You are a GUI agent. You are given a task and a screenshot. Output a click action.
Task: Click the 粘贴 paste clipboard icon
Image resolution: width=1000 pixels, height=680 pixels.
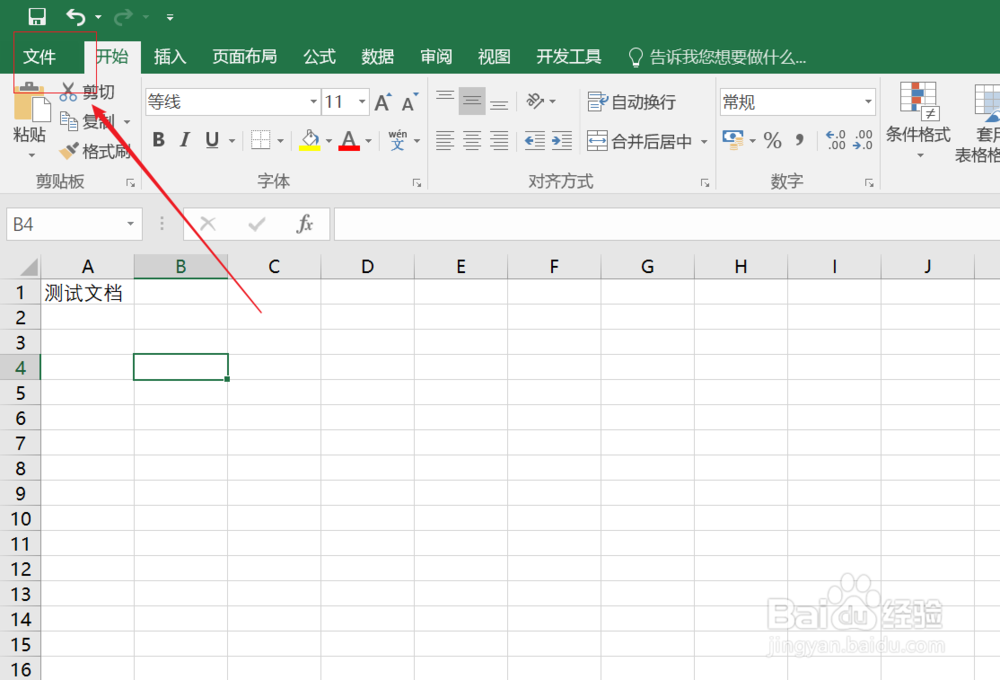pos(31,102)
